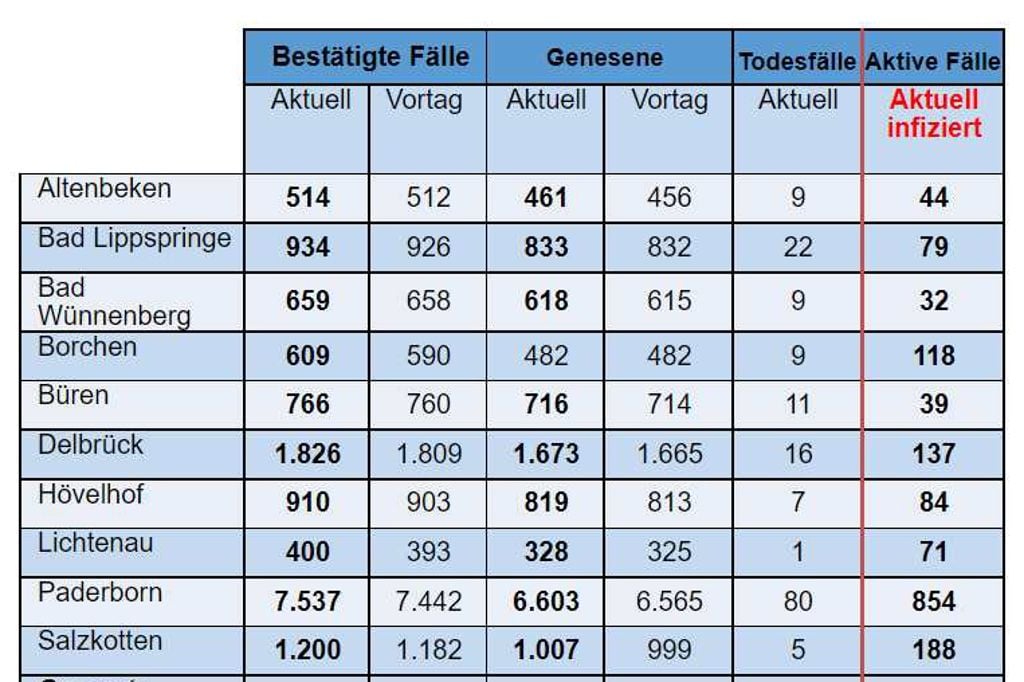This screenshot has width=1024, height=682.
Task: Select Salzkotten's active cases value 188
Action: coord(933,650)
